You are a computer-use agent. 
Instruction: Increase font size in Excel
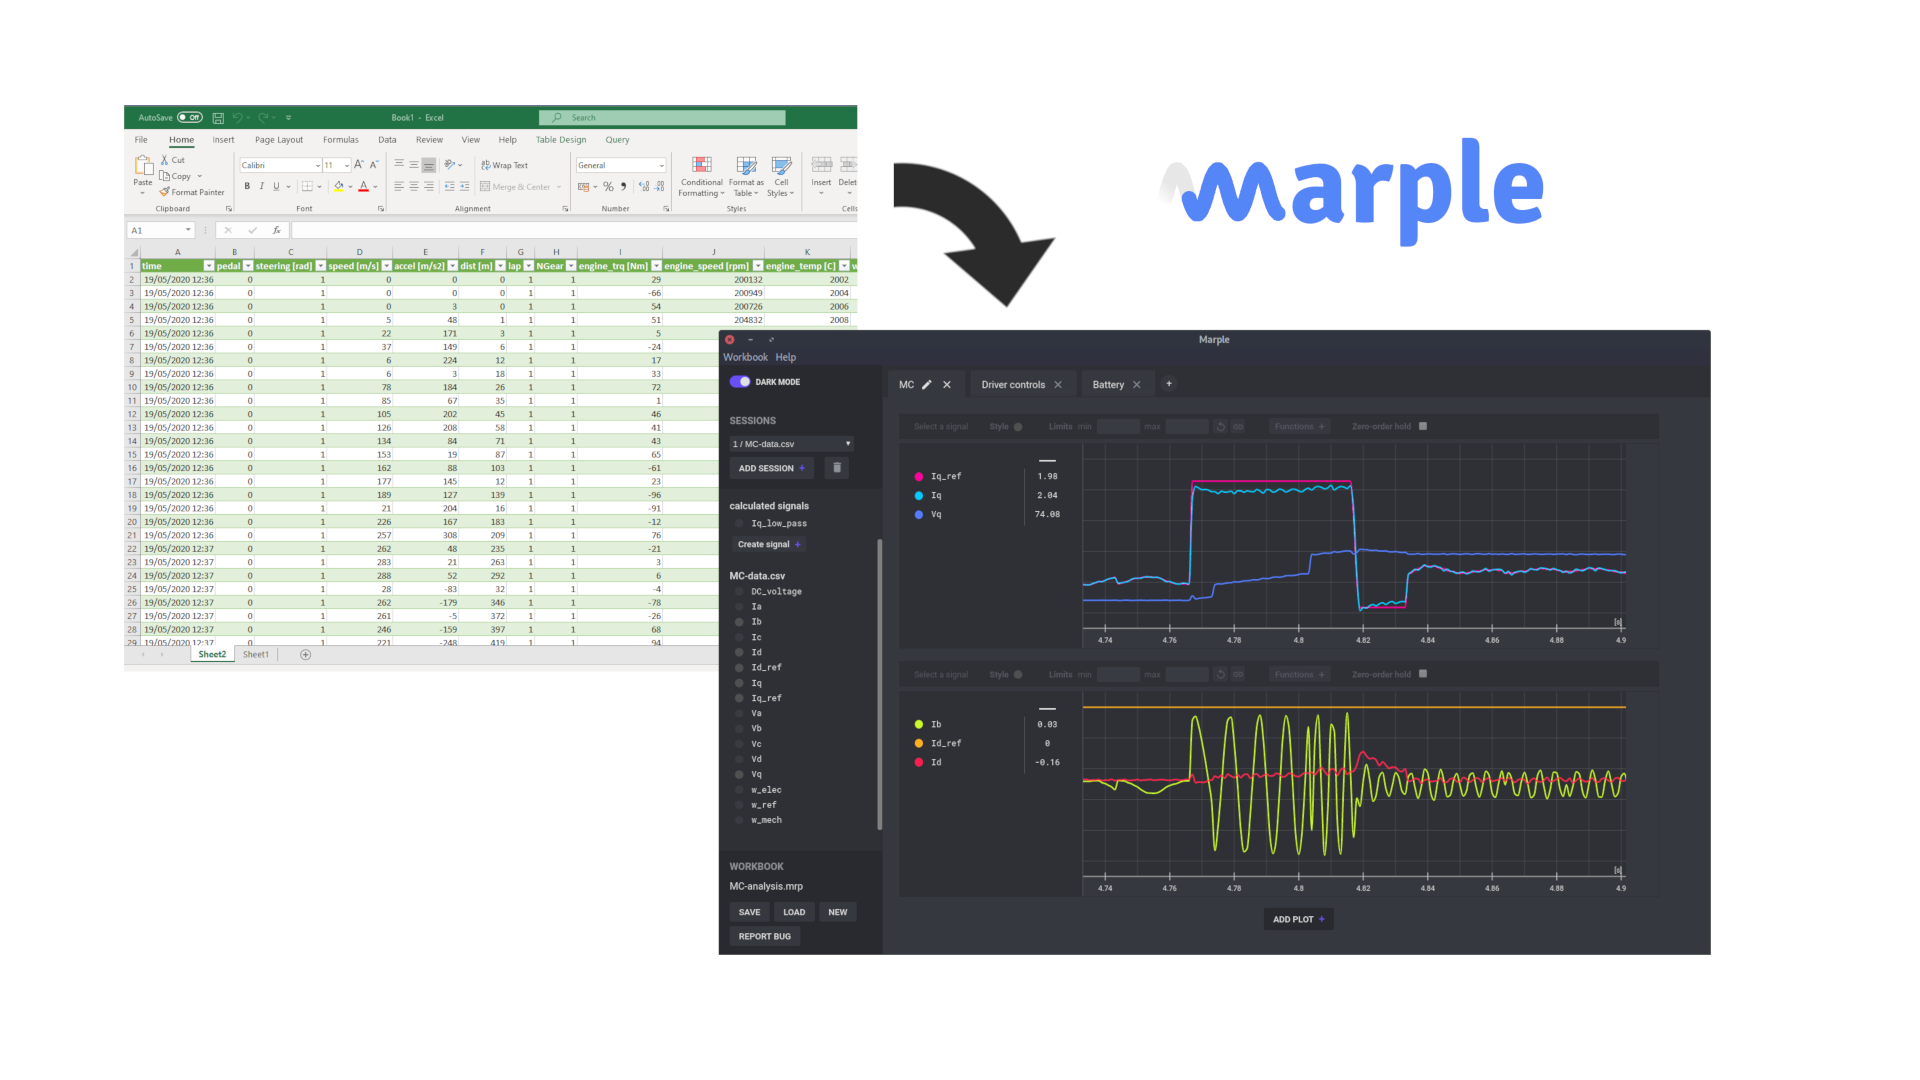pyautogui.click(x=359, y=165)
